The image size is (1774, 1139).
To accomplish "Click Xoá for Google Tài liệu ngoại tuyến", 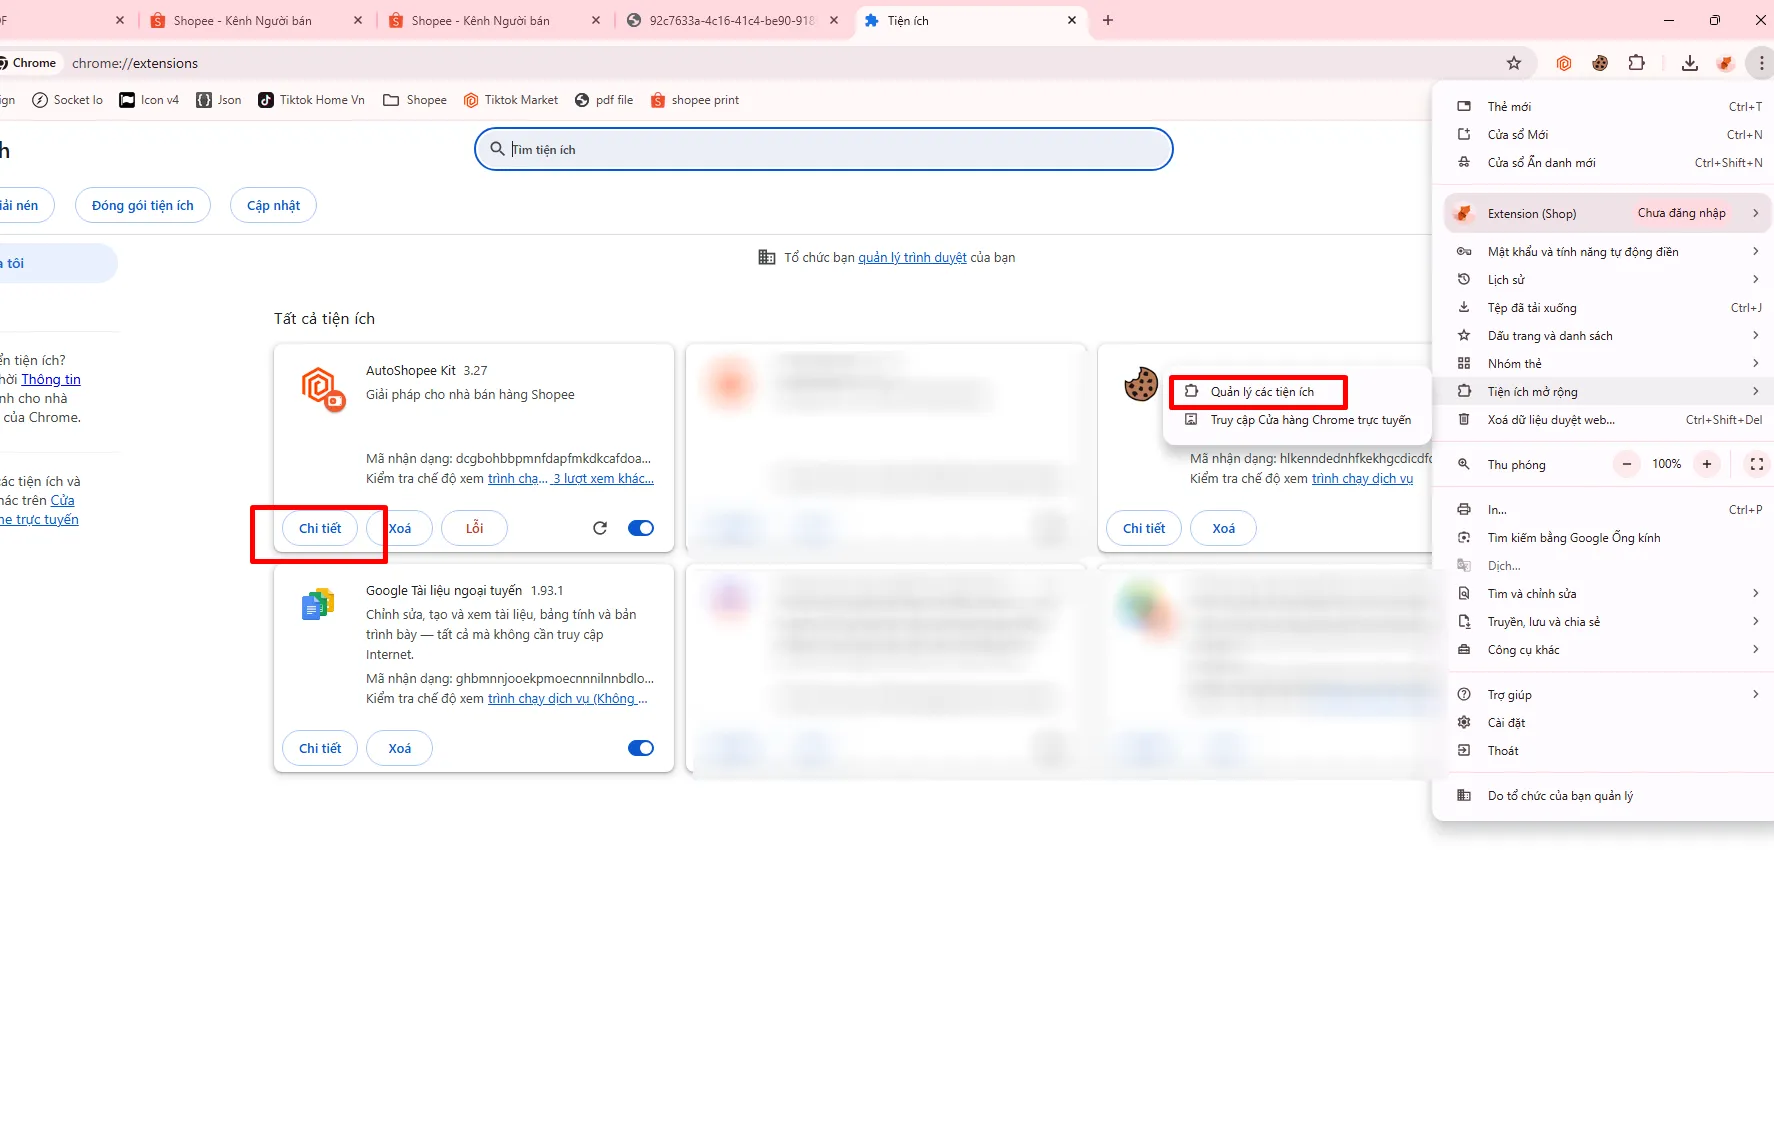I will tap(400, 748).
